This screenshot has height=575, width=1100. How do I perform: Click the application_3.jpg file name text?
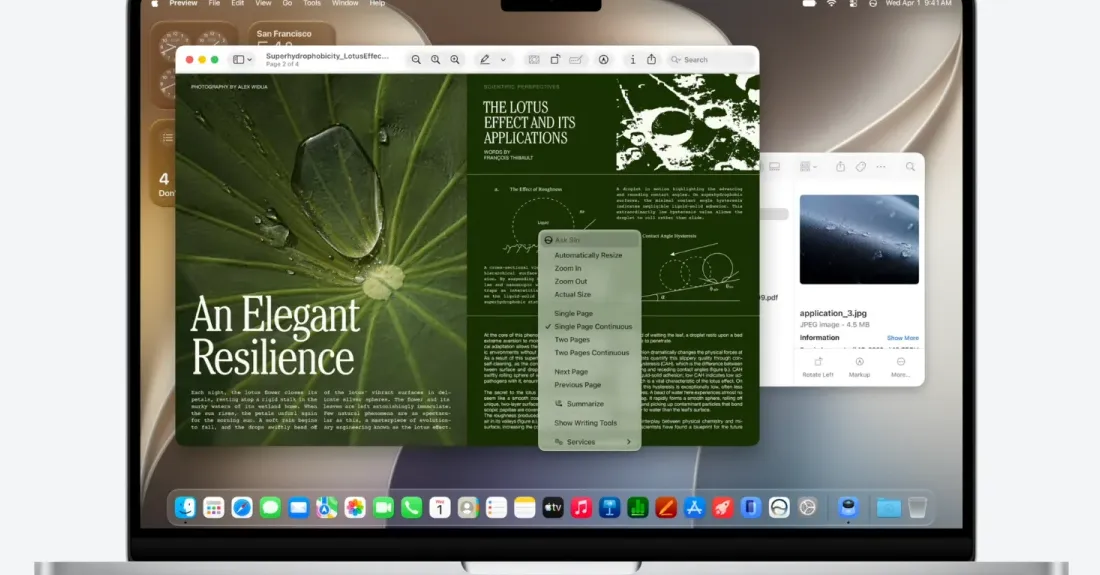(833, 313)
